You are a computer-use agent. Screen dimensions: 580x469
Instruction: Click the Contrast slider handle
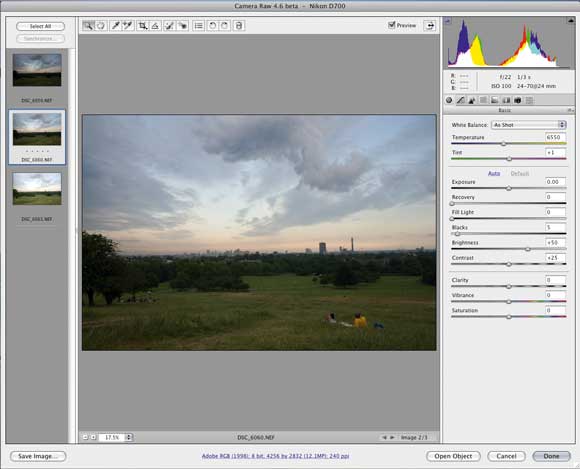pyautogui.click(x=509, y=264)
